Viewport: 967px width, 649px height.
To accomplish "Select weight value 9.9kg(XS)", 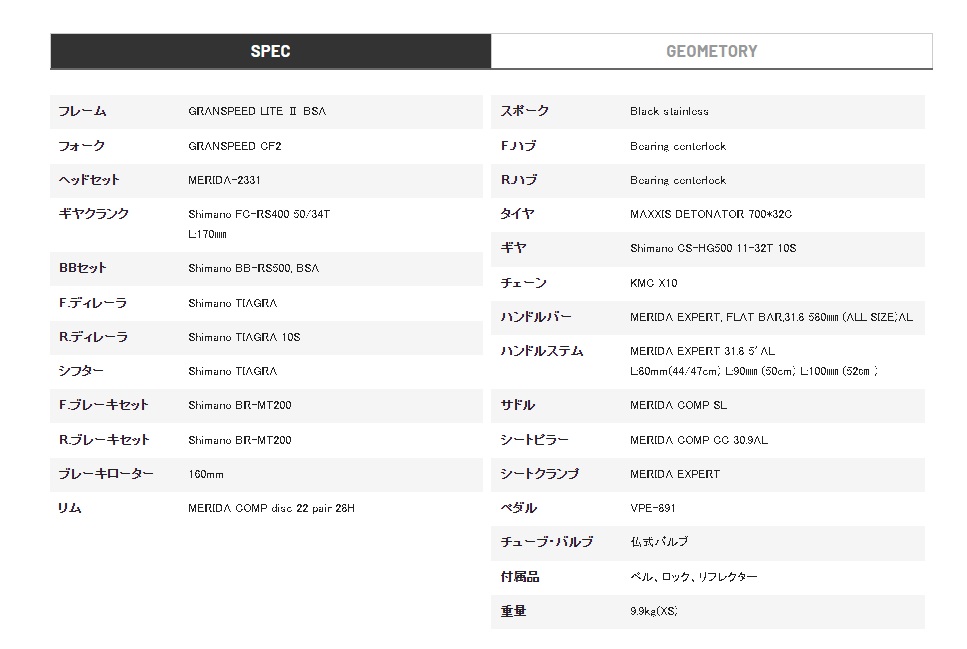I will coord(654,611).
